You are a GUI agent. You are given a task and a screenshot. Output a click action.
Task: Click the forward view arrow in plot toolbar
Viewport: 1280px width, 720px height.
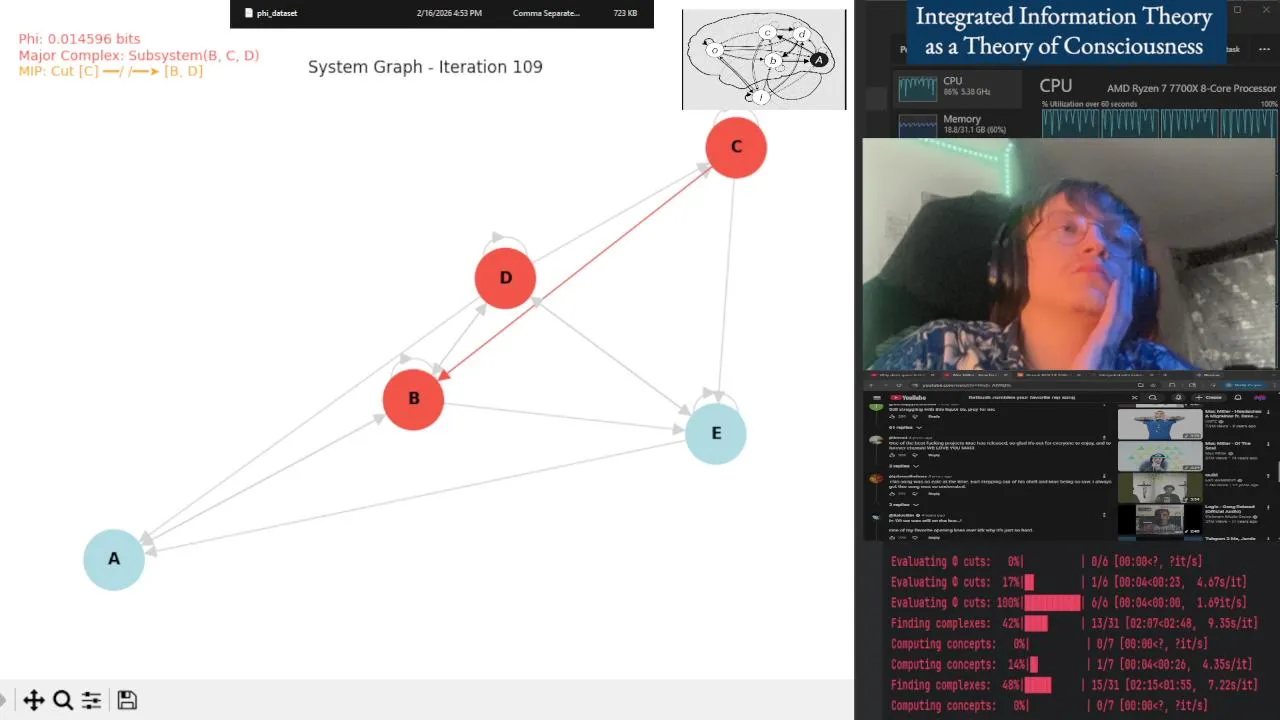pos(3,700)
